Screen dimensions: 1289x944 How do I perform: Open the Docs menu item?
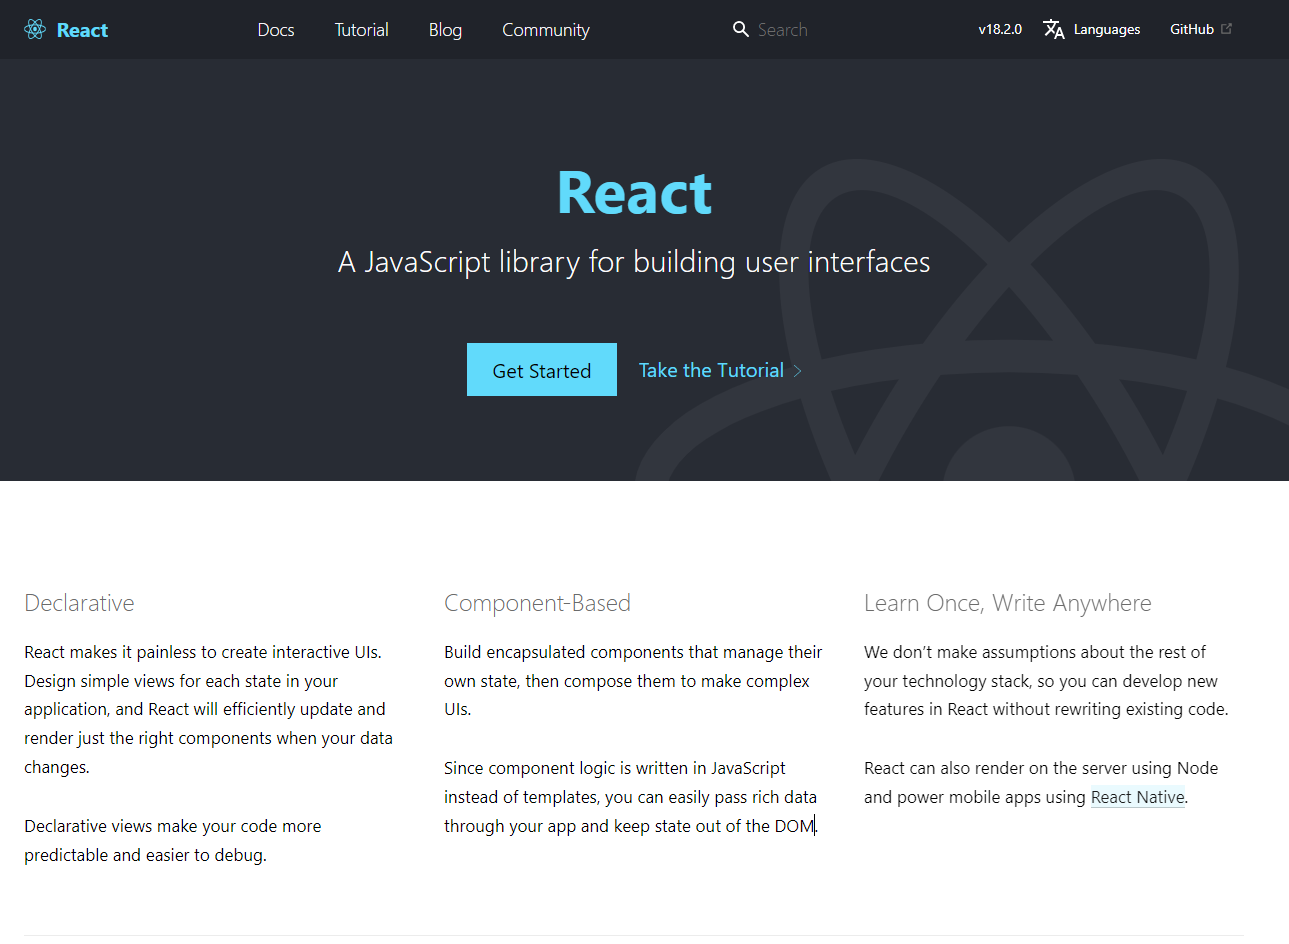(x=276, y=30)
